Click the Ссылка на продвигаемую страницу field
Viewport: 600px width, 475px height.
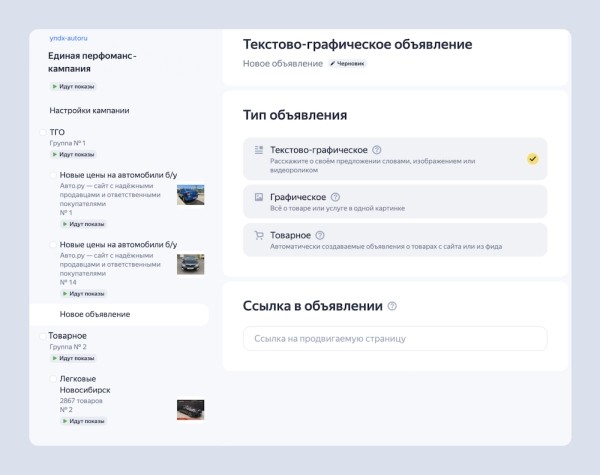click(x=395, y=339)
